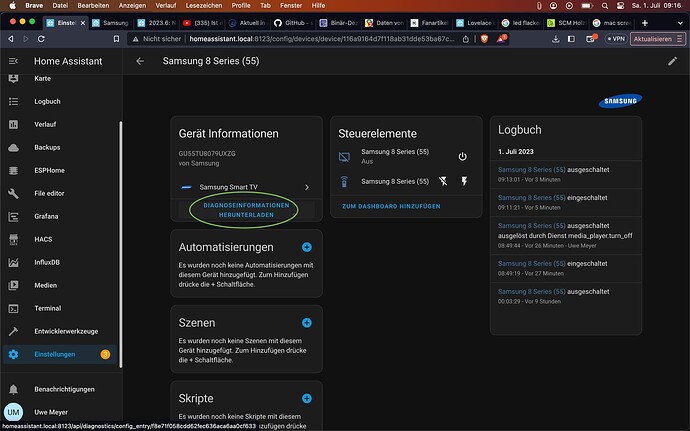
Task: Add a scene with the plus button
Action: coord(307,323)
